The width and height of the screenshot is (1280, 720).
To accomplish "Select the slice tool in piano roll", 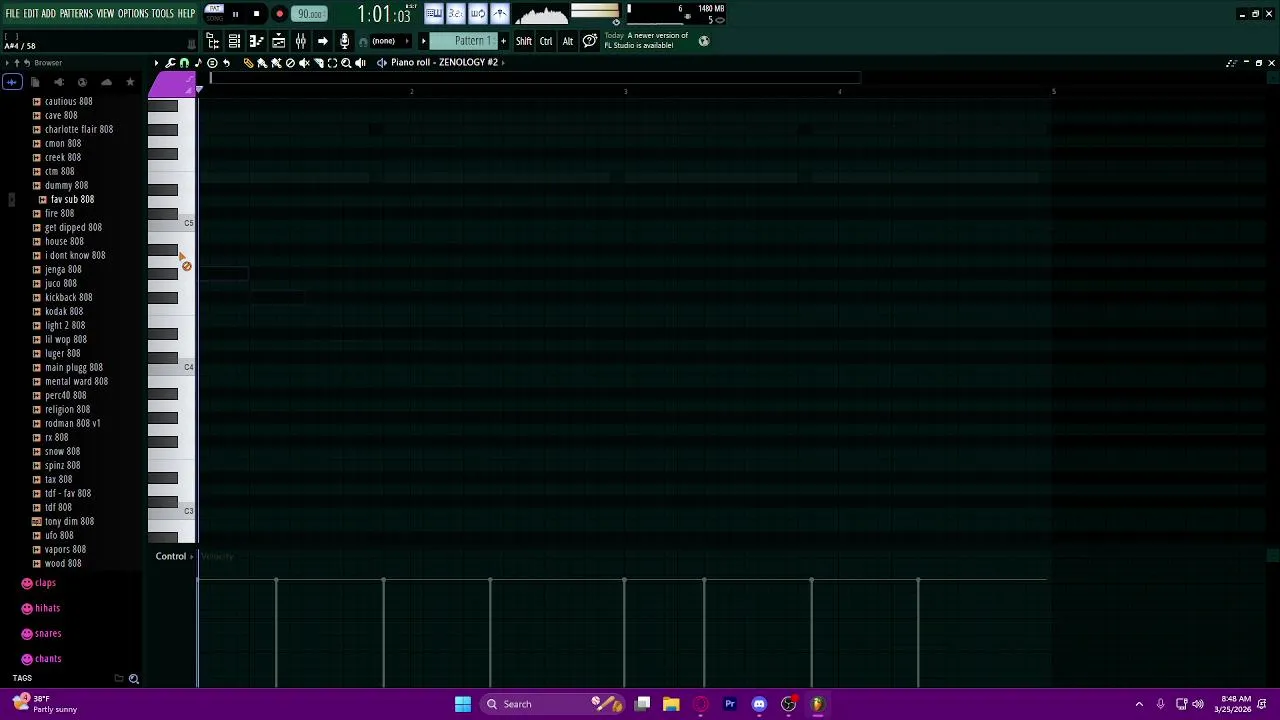I will [319, 62].
